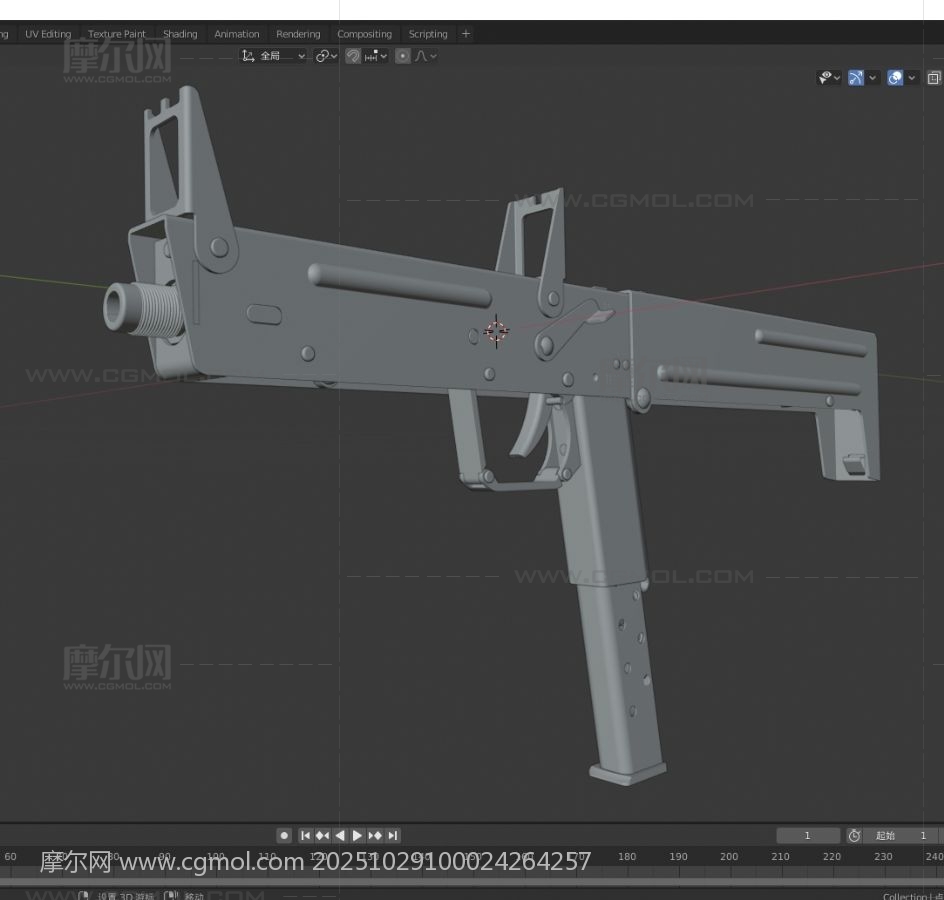
Task: Toggle proportional editing in the header
Action: coord(402,56)
